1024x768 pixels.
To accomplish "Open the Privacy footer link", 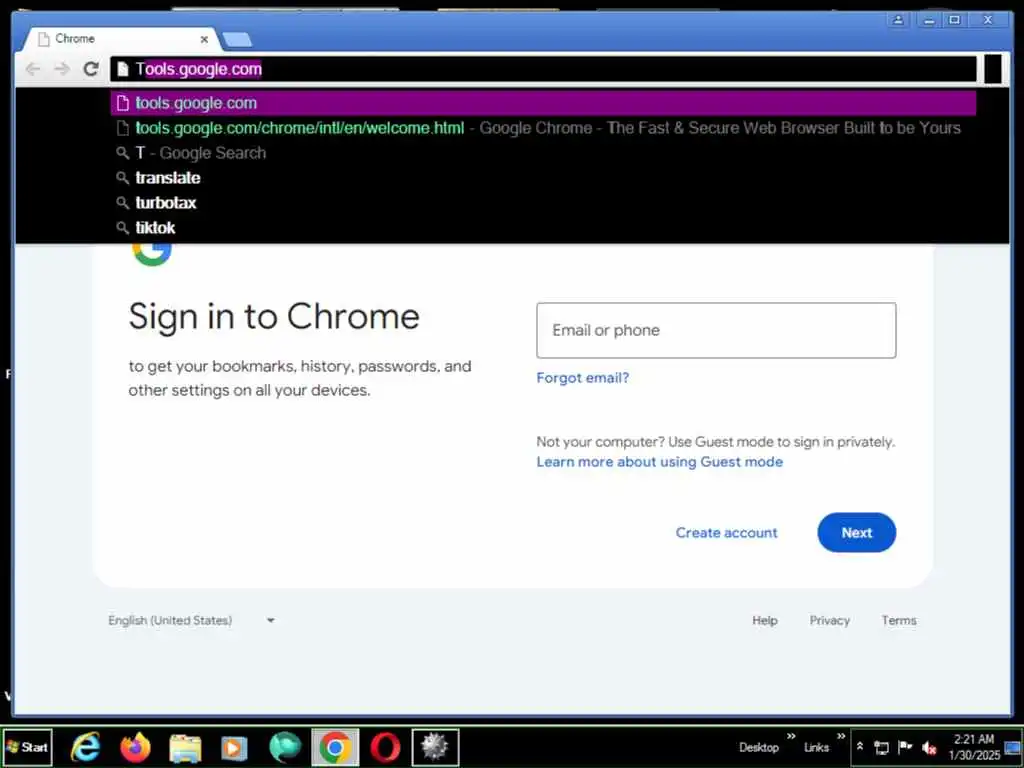I will click(829, 620).
